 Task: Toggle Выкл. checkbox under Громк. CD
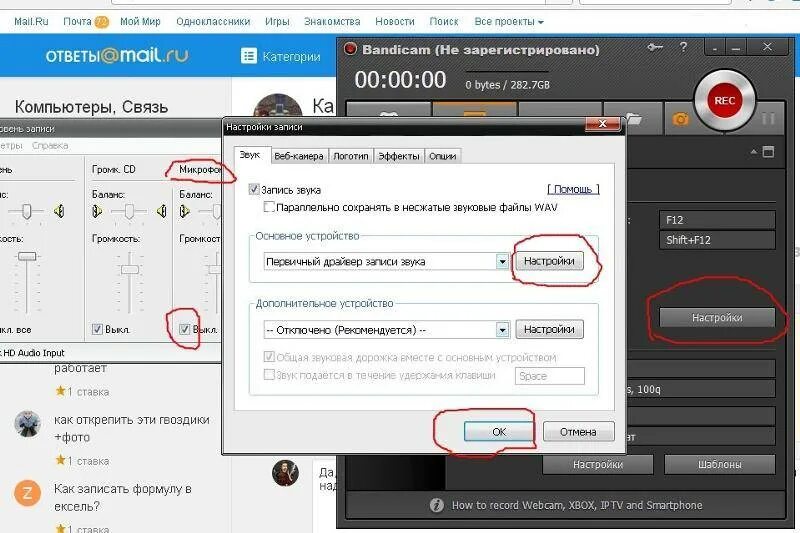97,329
